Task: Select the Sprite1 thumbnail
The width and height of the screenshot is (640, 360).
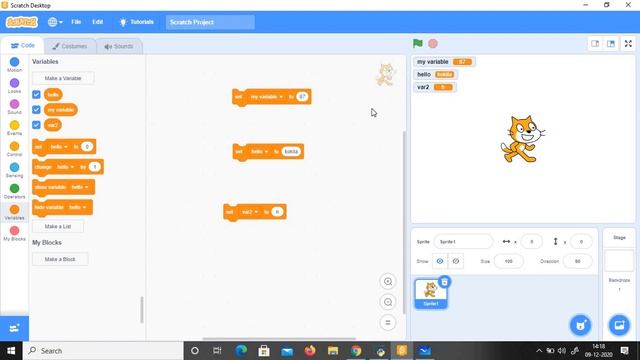Action: tap(431, 293)
